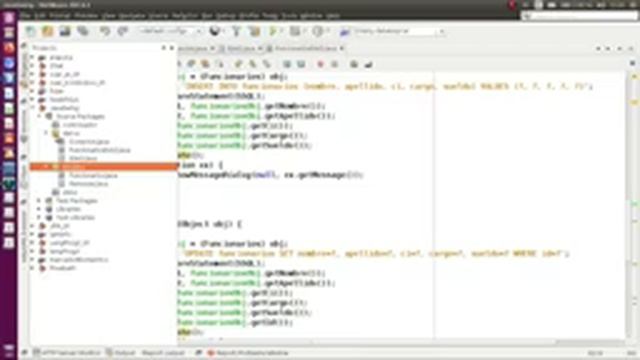Open the Window menu
Screen dimensions: 640x360
point(311,16)
